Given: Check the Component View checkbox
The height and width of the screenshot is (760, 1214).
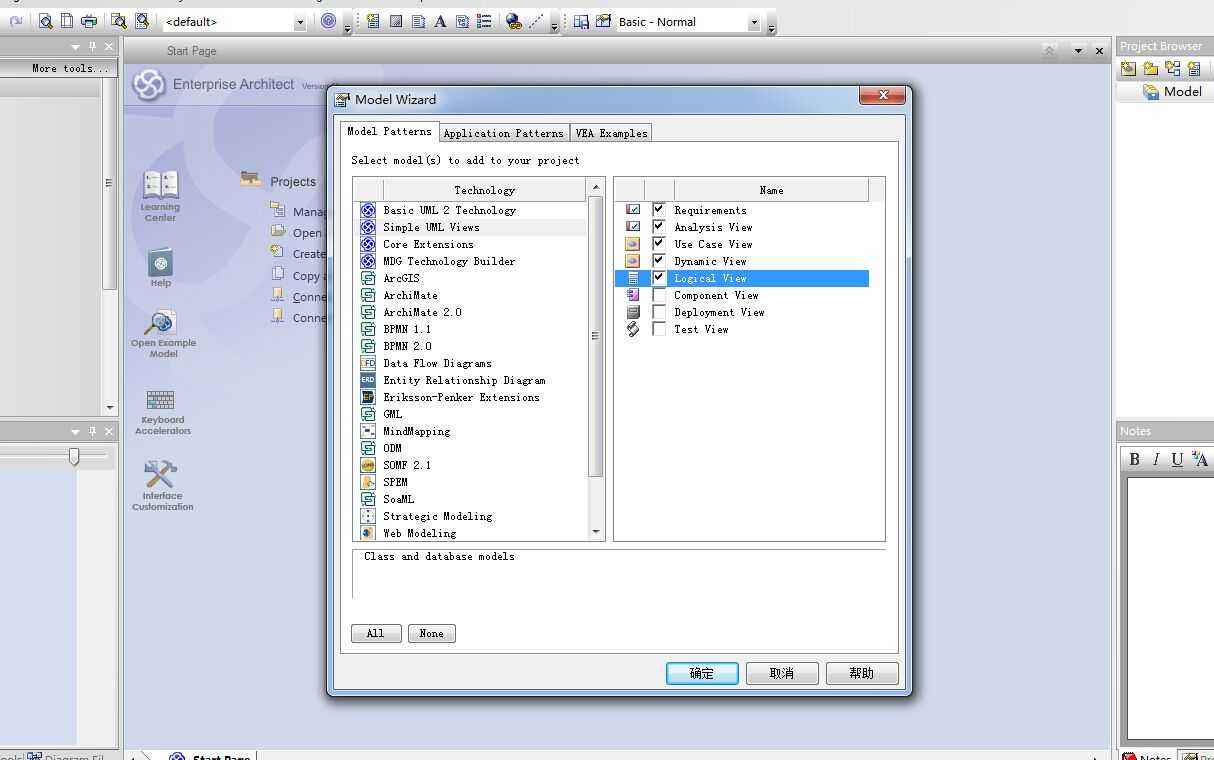Looking at the screenshot, I should click(x=659, y=295).
